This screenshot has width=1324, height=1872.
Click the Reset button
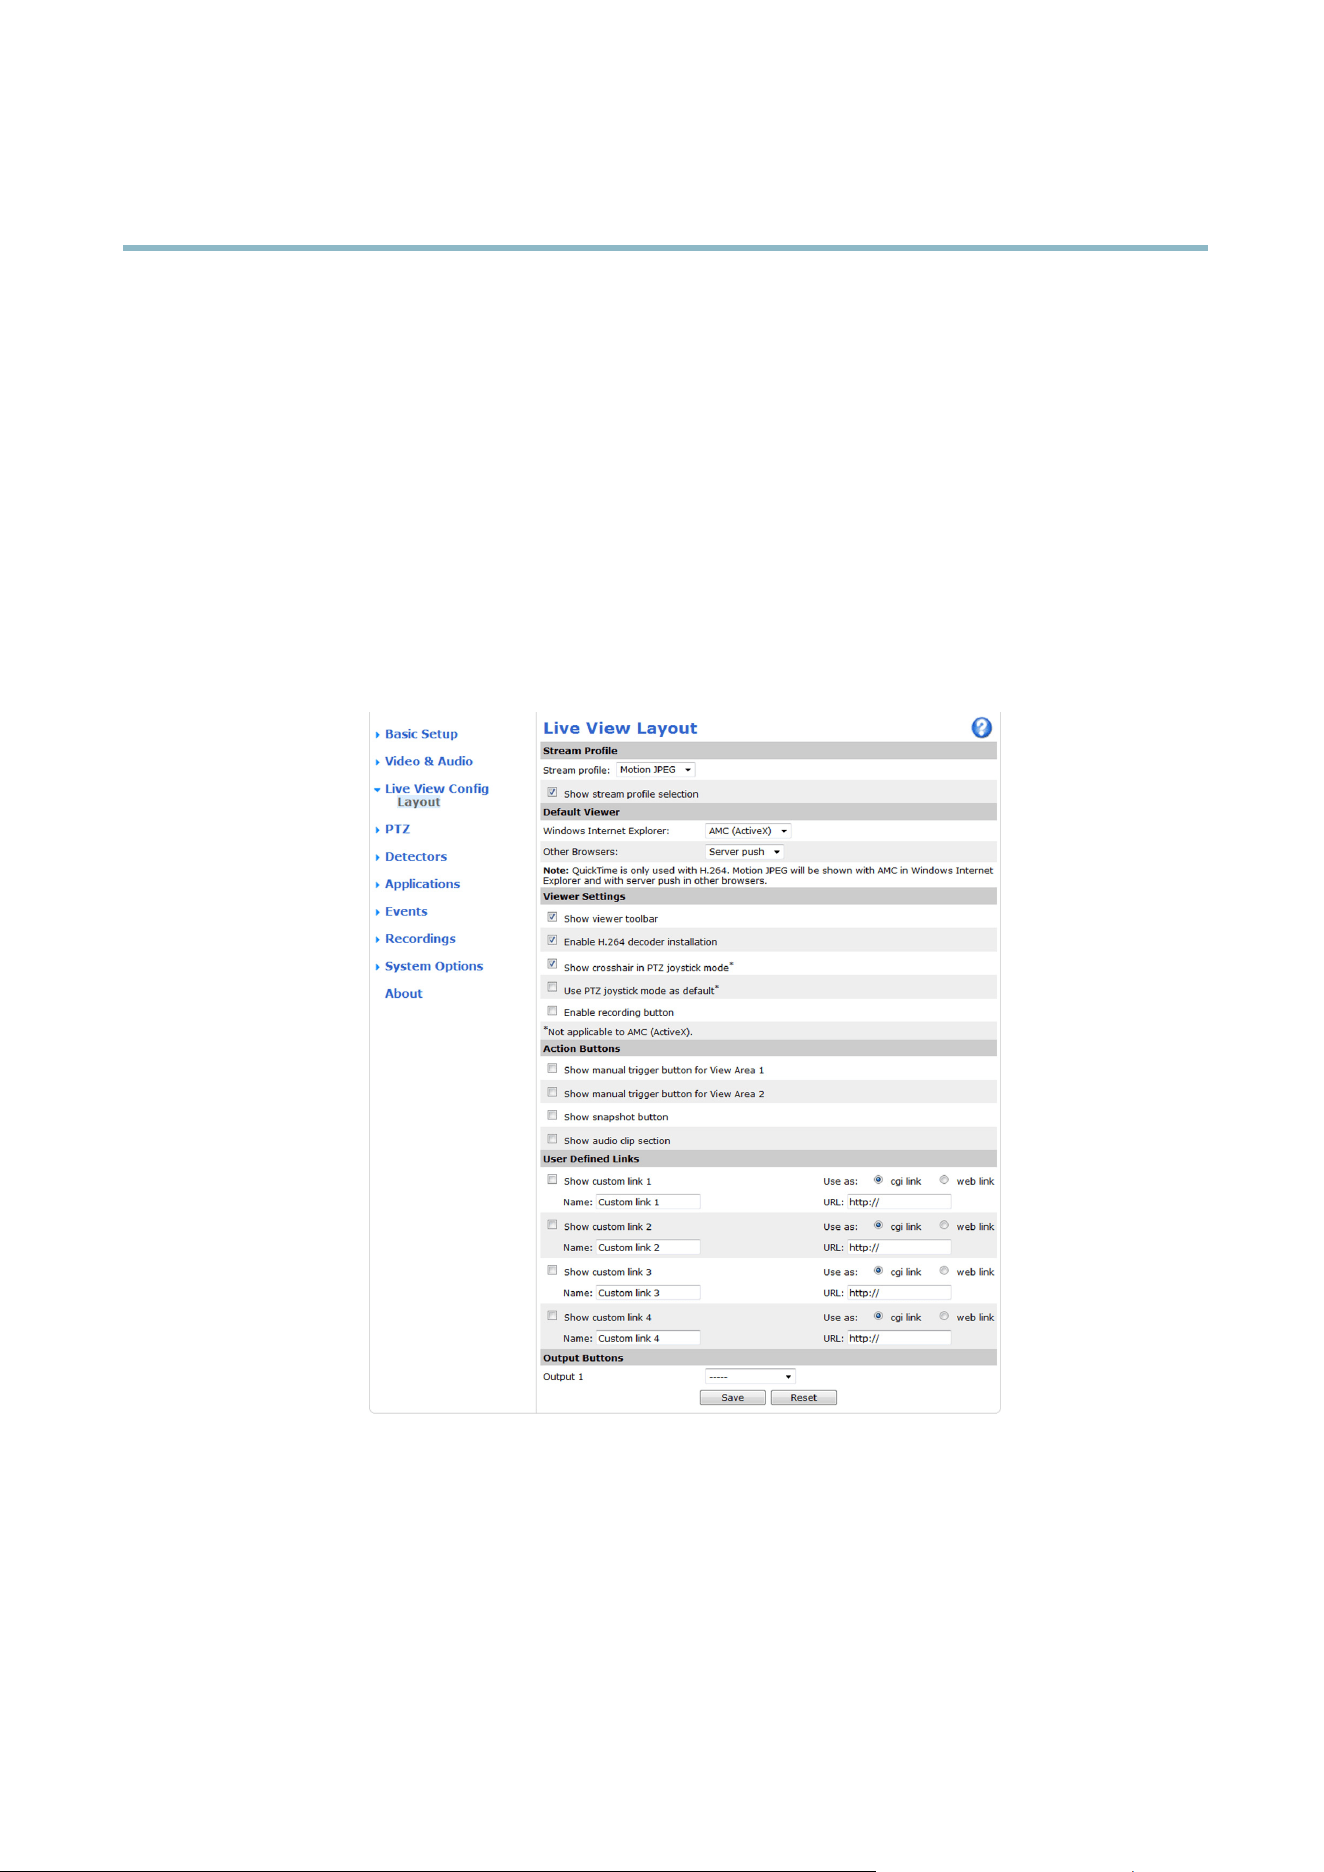tap(804, 1398)
